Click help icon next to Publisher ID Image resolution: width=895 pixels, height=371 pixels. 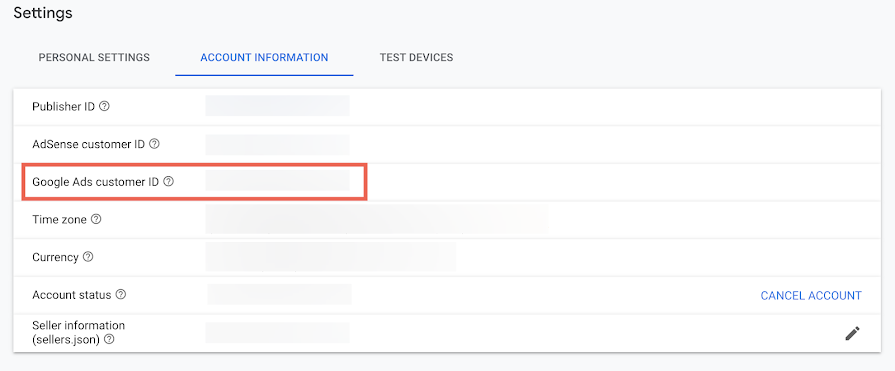pos(104,106)
